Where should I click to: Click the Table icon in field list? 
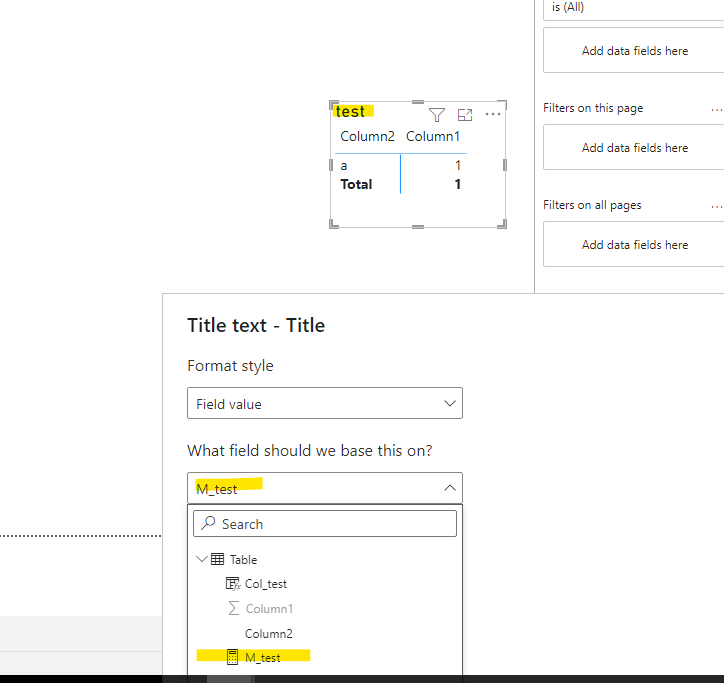click(217, 559)
